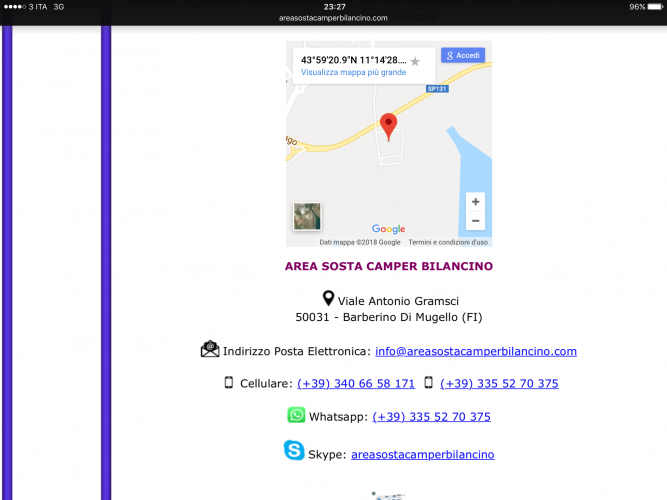This screenshot has height=500, width=667.
Task: Tap the areasostacamperbilancino.com address bar
Action: pos(334,18)
